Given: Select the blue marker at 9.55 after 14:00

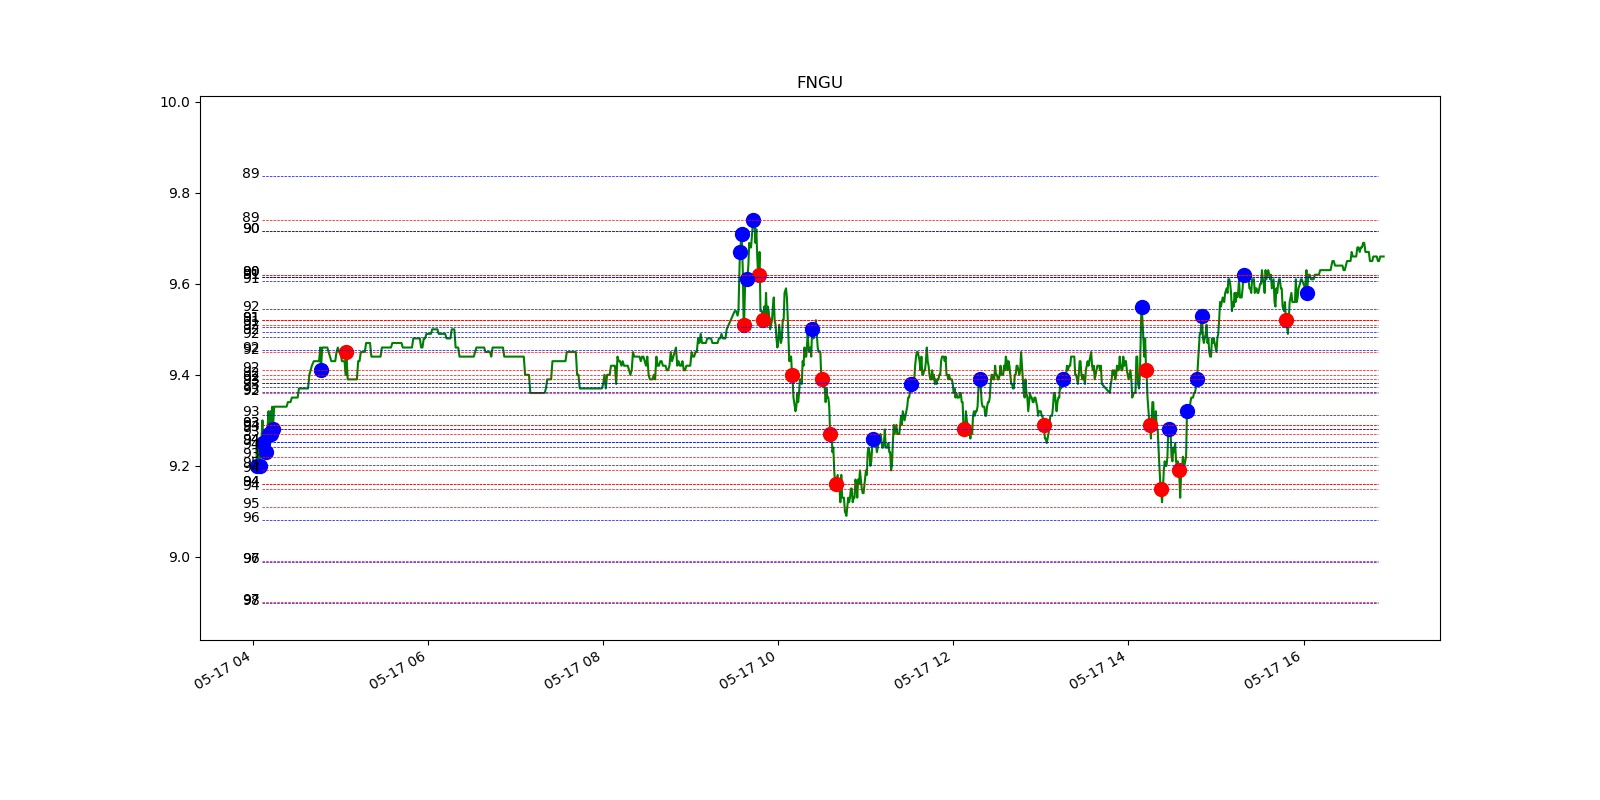Looking at the screenshot, I should (1142, 307).
